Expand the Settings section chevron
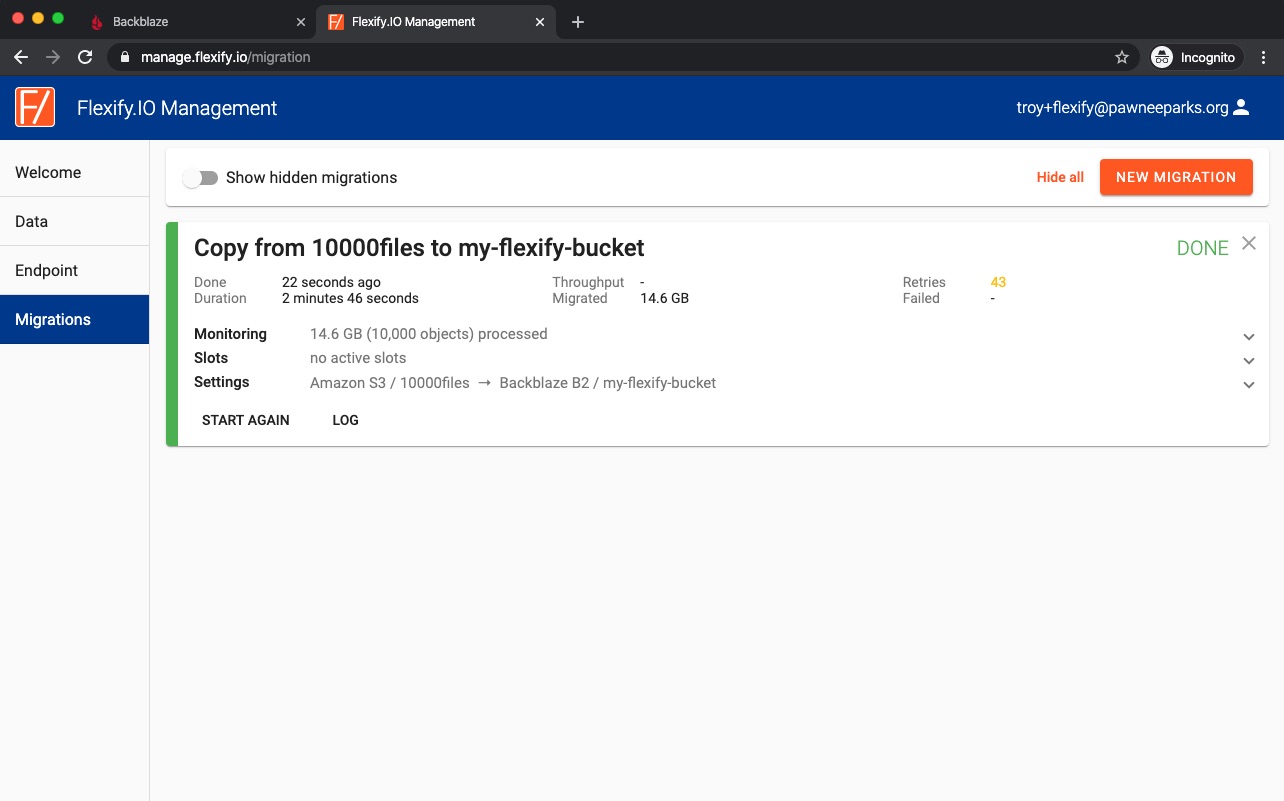The height and width of the screenshot is (801, 1284). pyautogui.click(x=1249, y=385)
